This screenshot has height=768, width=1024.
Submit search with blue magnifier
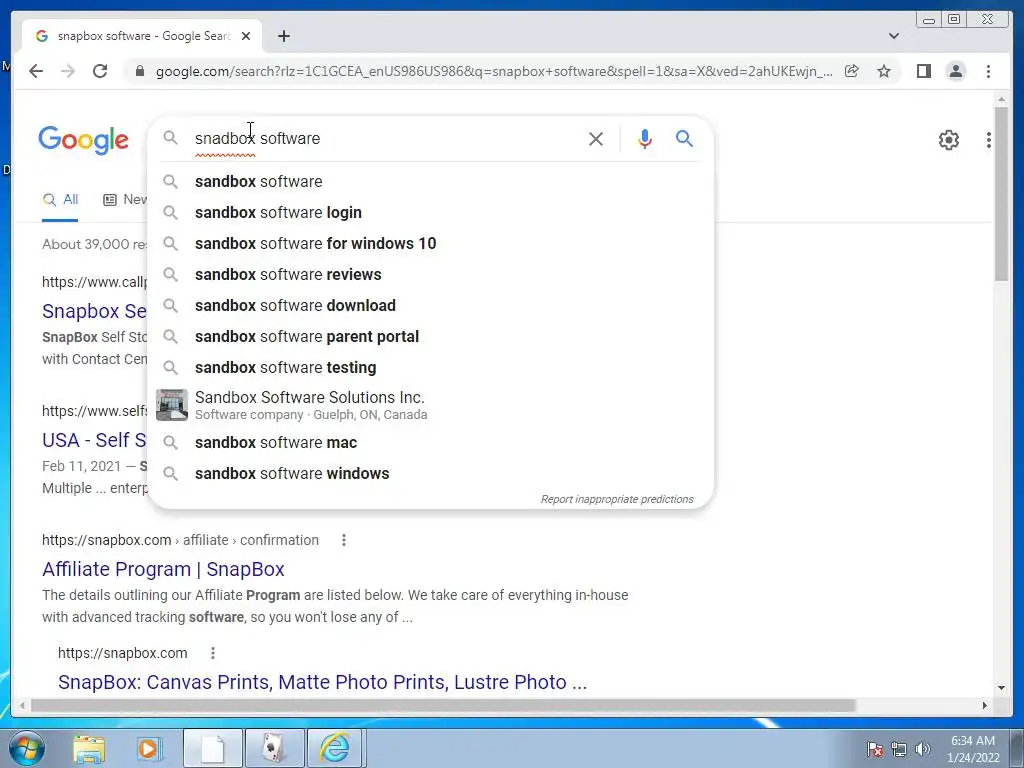[684, 138]
